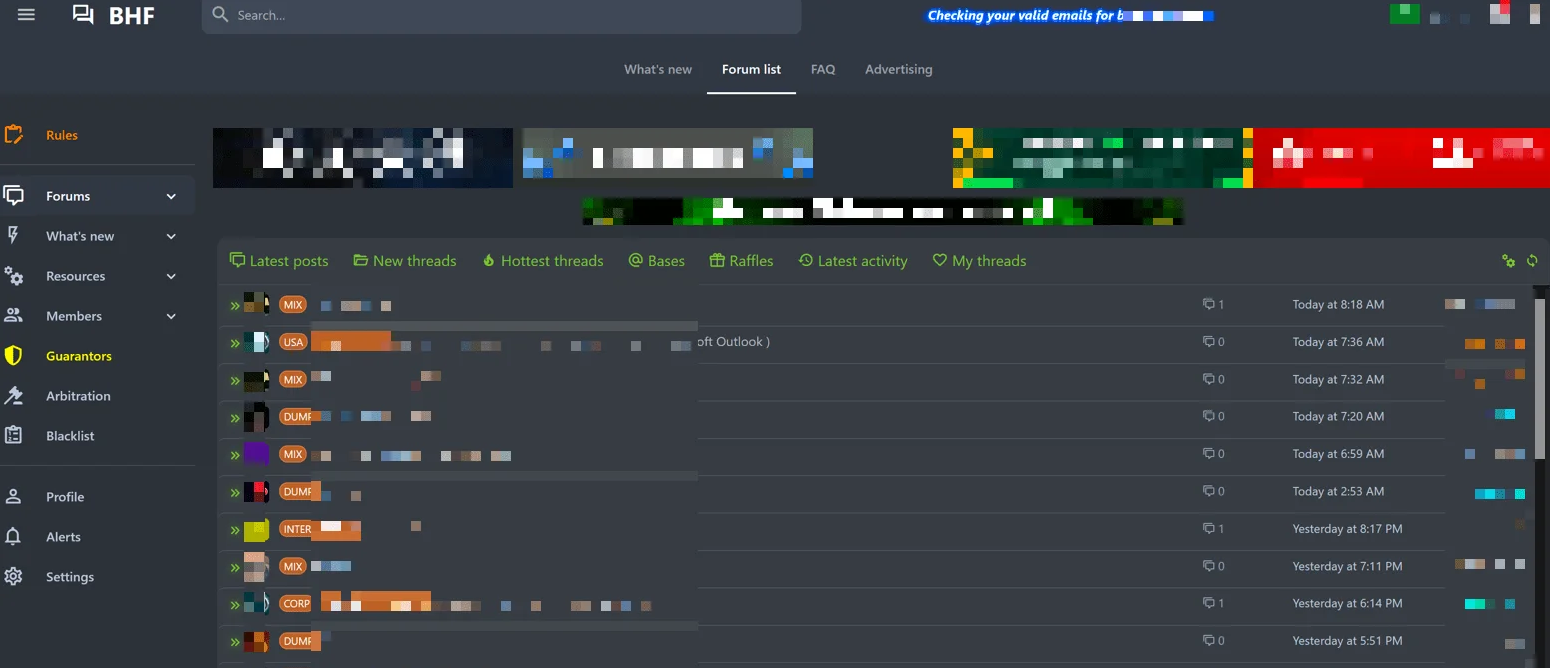Click 'Yesterday at 8:17 PM' timestamp

coord(1347,528)
